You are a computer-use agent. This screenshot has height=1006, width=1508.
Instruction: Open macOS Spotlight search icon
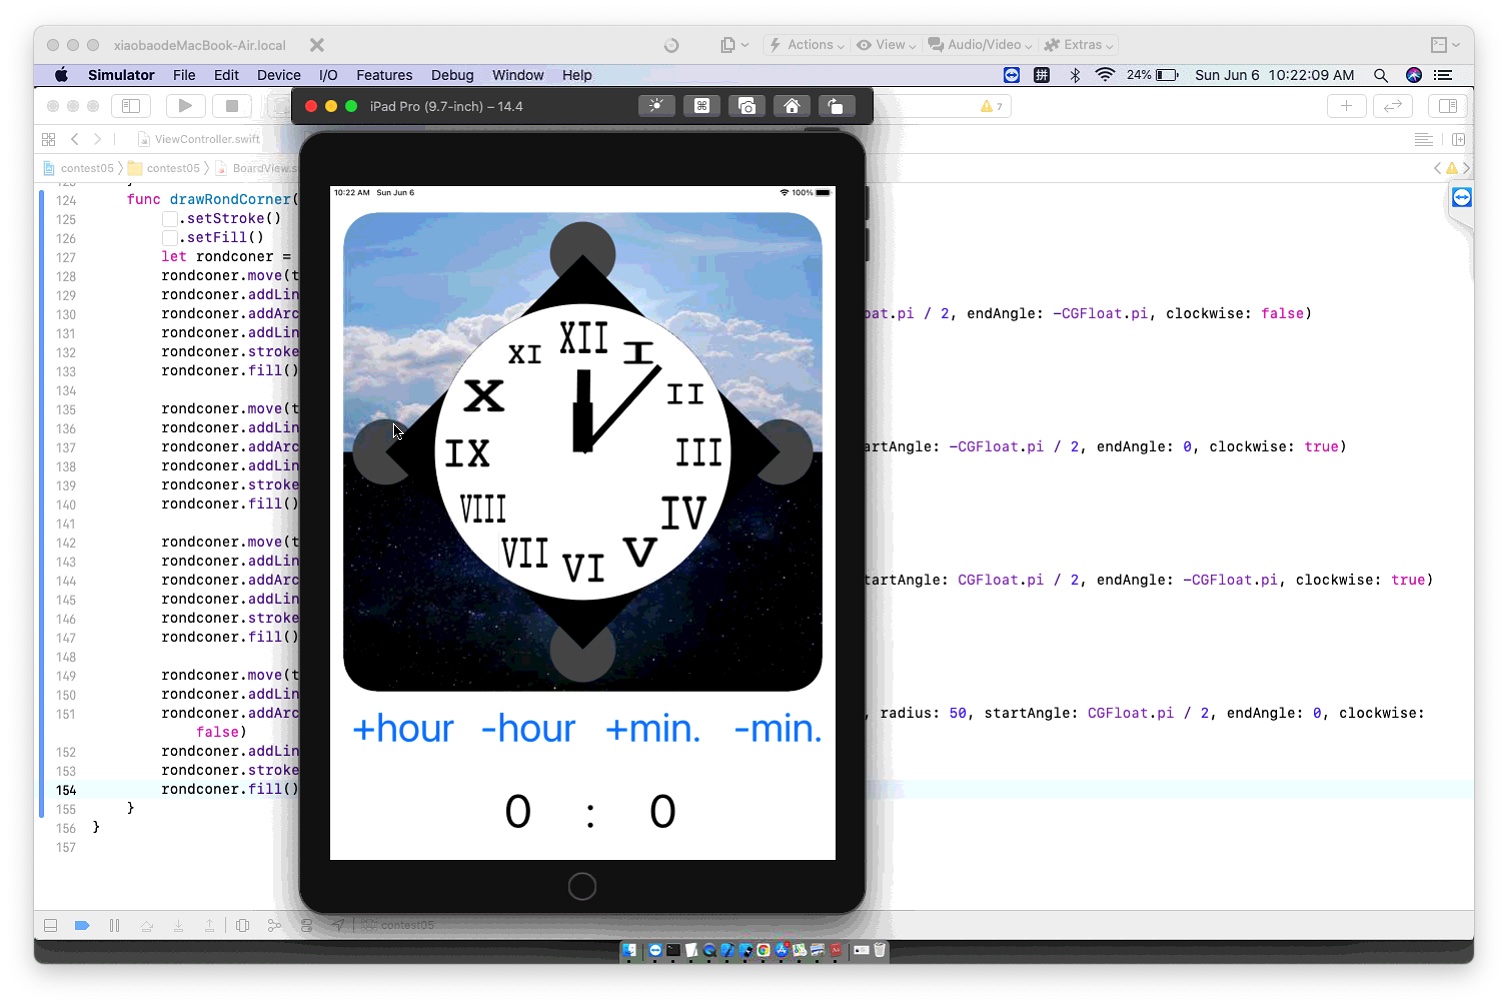click(1381, 75)
